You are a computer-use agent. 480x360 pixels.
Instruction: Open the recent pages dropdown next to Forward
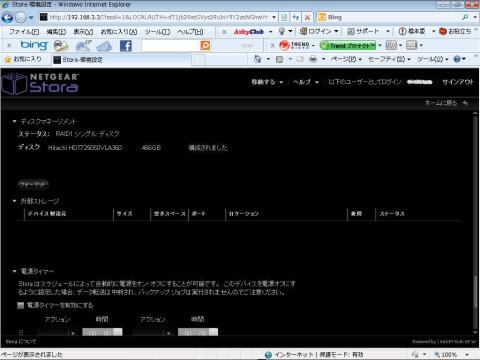point(31,17)
